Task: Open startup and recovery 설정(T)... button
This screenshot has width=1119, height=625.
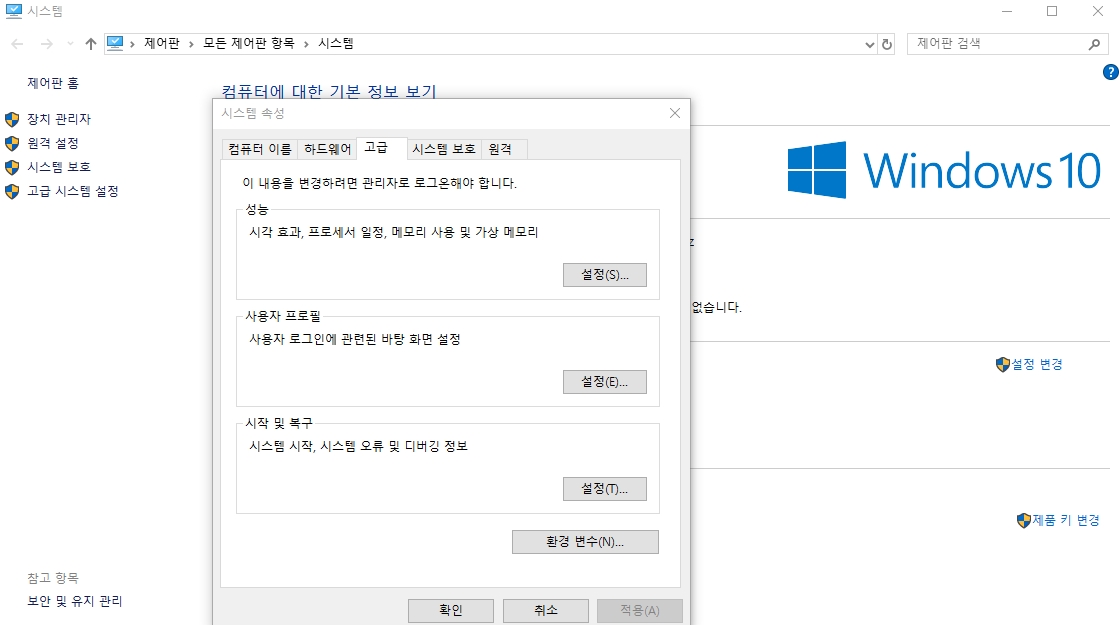Action: tap(604, 489)
